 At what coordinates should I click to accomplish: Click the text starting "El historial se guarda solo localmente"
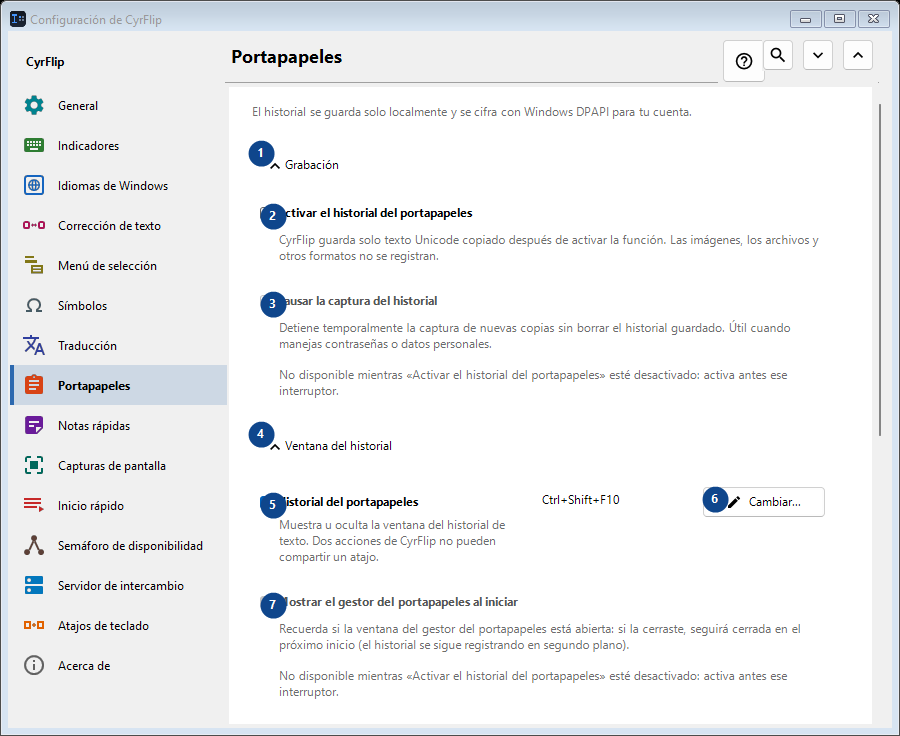click(x=472, y=112)
